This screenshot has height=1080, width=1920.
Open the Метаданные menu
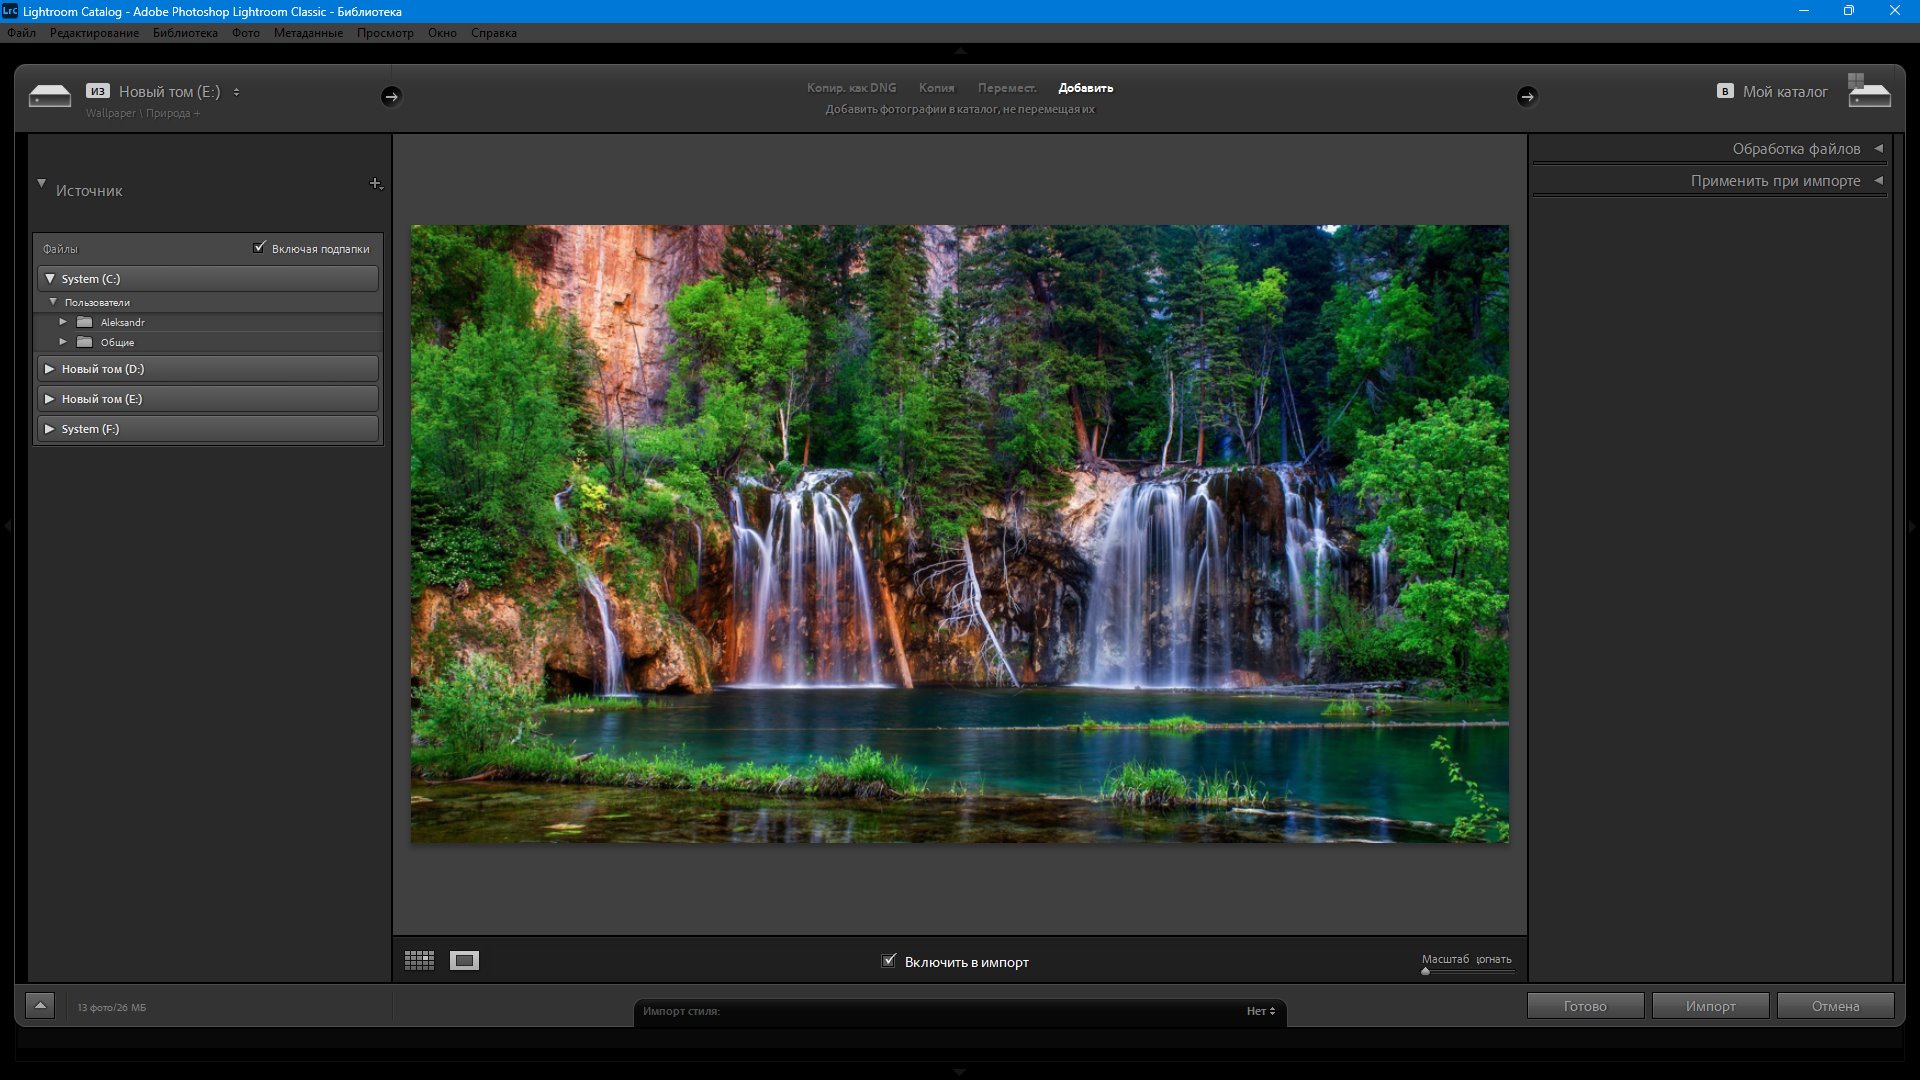pyautogui.click(x=308, y=33)
